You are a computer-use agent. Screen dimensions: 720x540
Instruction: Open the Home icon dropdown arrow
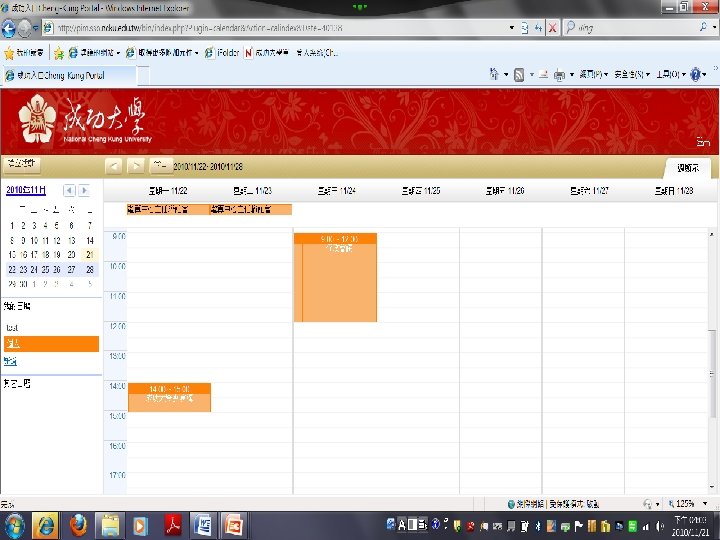[x=506, y=74]
